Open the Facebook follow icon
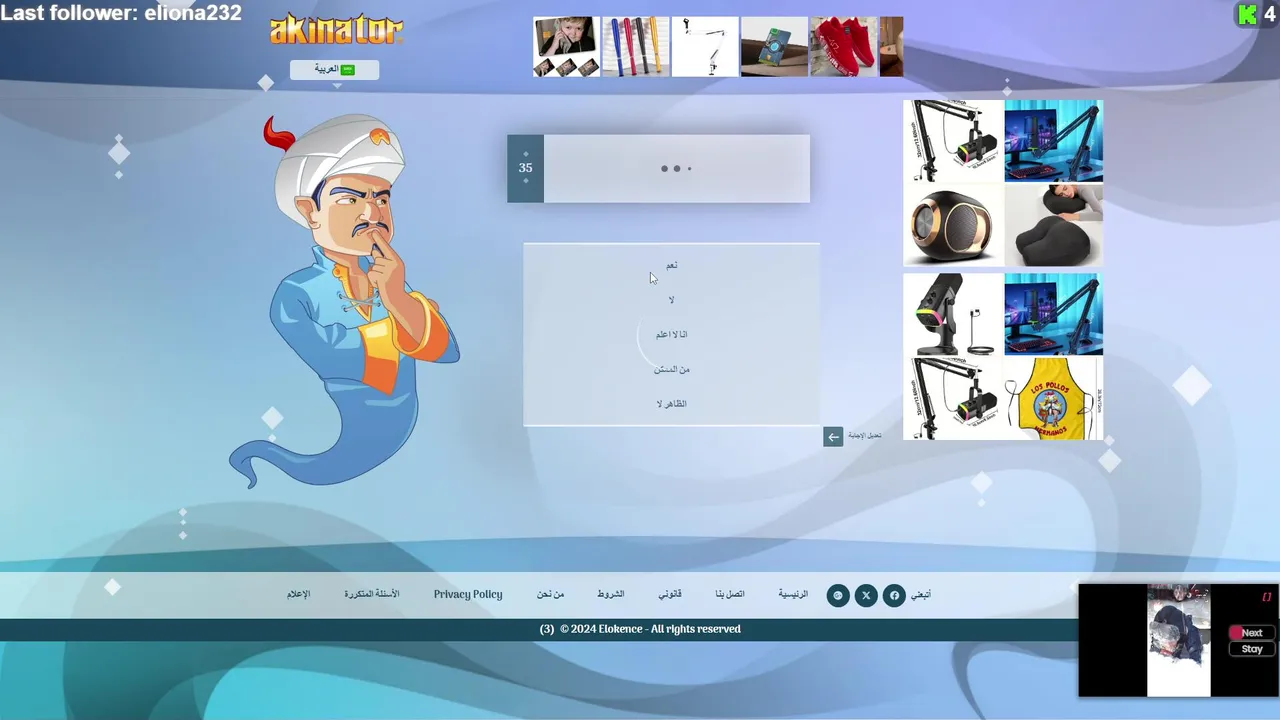The width and height of the screenshot is (1280, 720). tap(894, 595)
